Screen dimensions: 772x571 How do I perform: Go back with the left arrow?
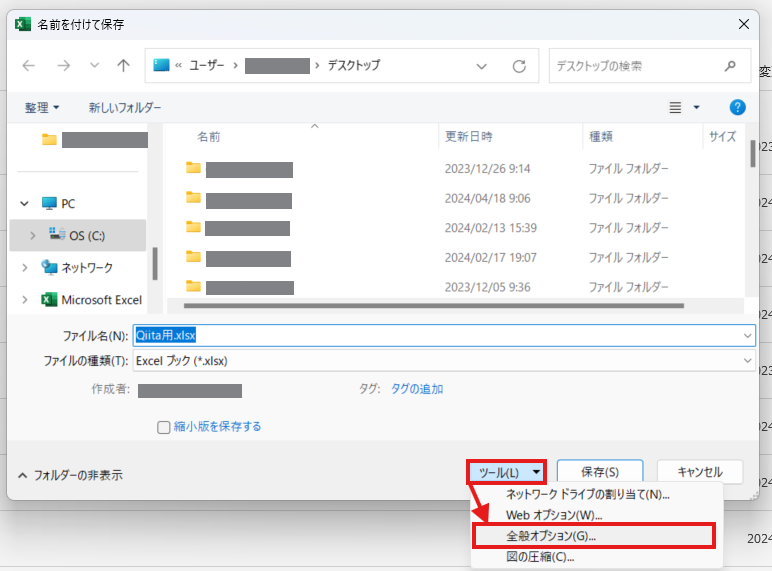[x=29, y=65]
